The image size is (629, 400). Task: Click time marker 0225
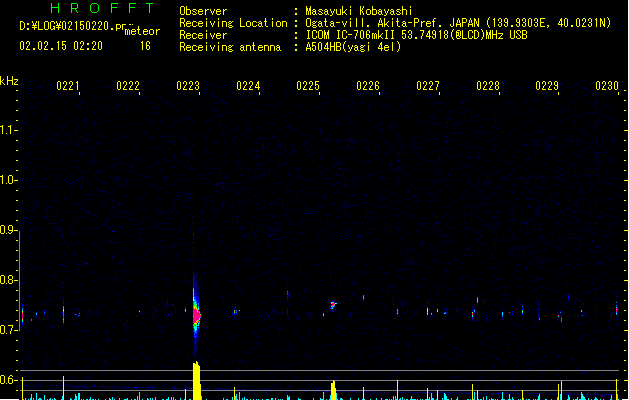pyautogui.click(x=308, y=86)
